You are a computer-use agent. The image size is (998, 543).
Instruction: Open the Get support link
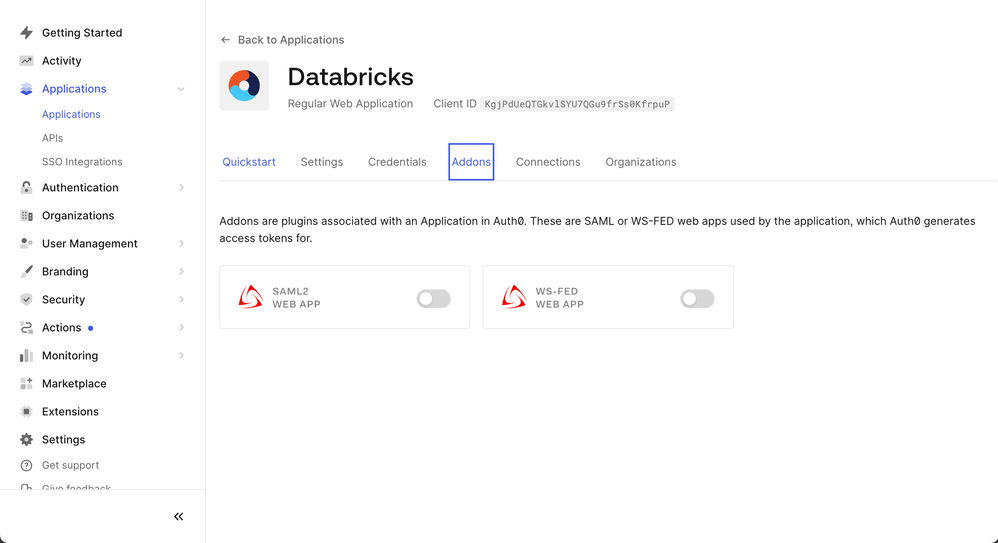(70, 465)
